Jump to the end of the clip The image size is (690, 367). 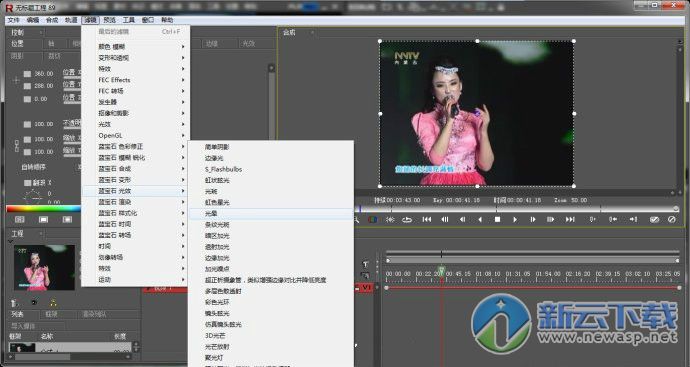click(570, 219)
